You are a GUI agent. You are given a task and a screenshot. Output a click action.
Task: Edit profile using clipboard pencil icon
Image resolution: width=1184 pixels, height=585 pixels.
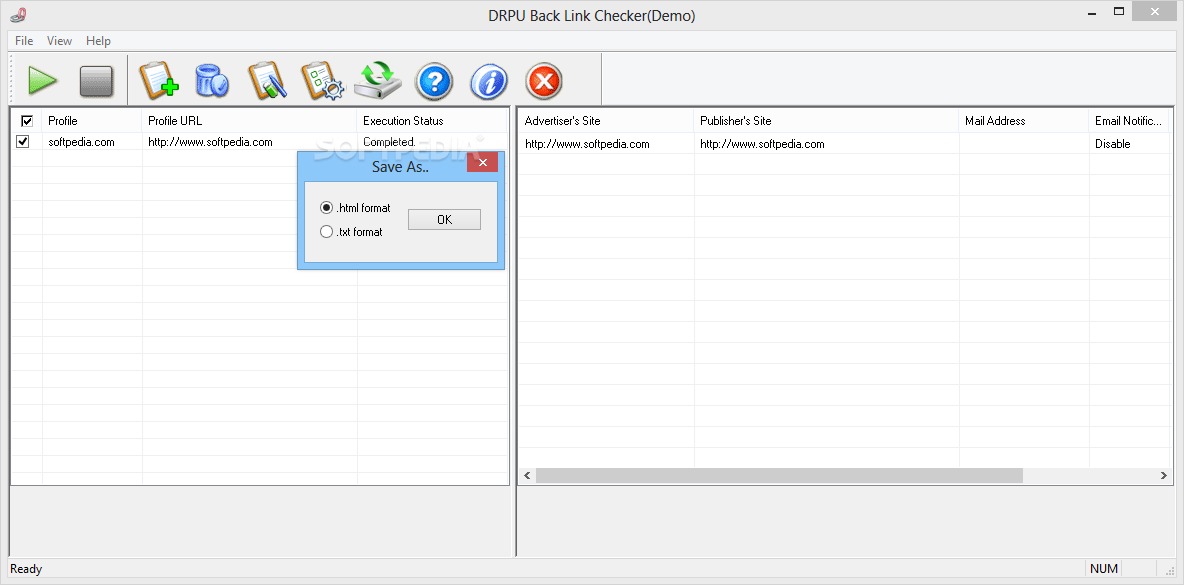tap(267, 81)
